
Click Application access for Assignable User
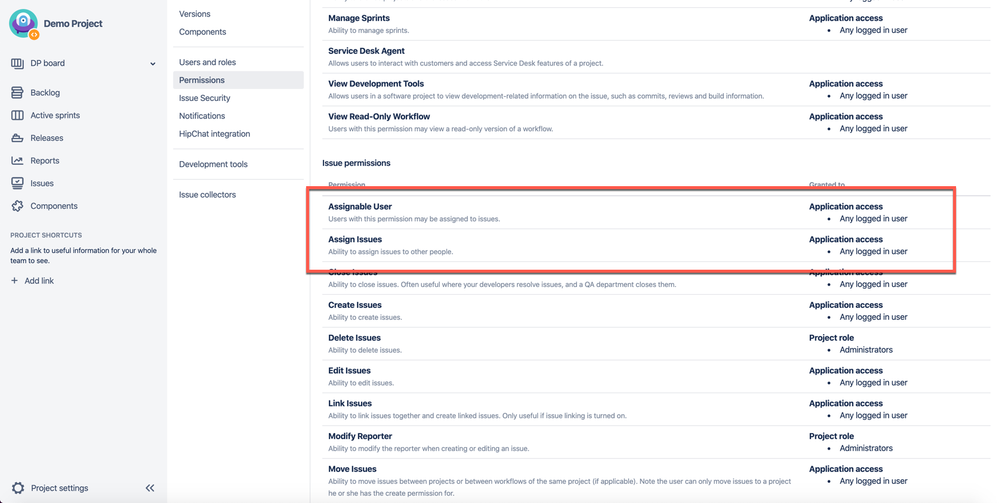point(845,207)
